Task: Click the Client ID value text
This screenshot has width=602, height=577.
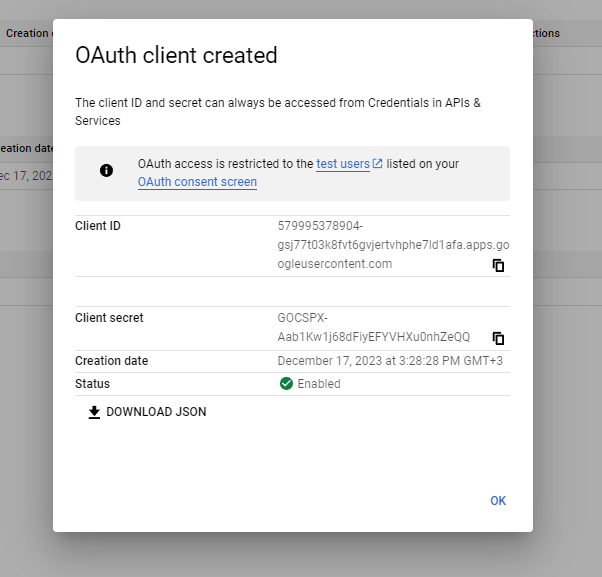Action: click(392, 245)
